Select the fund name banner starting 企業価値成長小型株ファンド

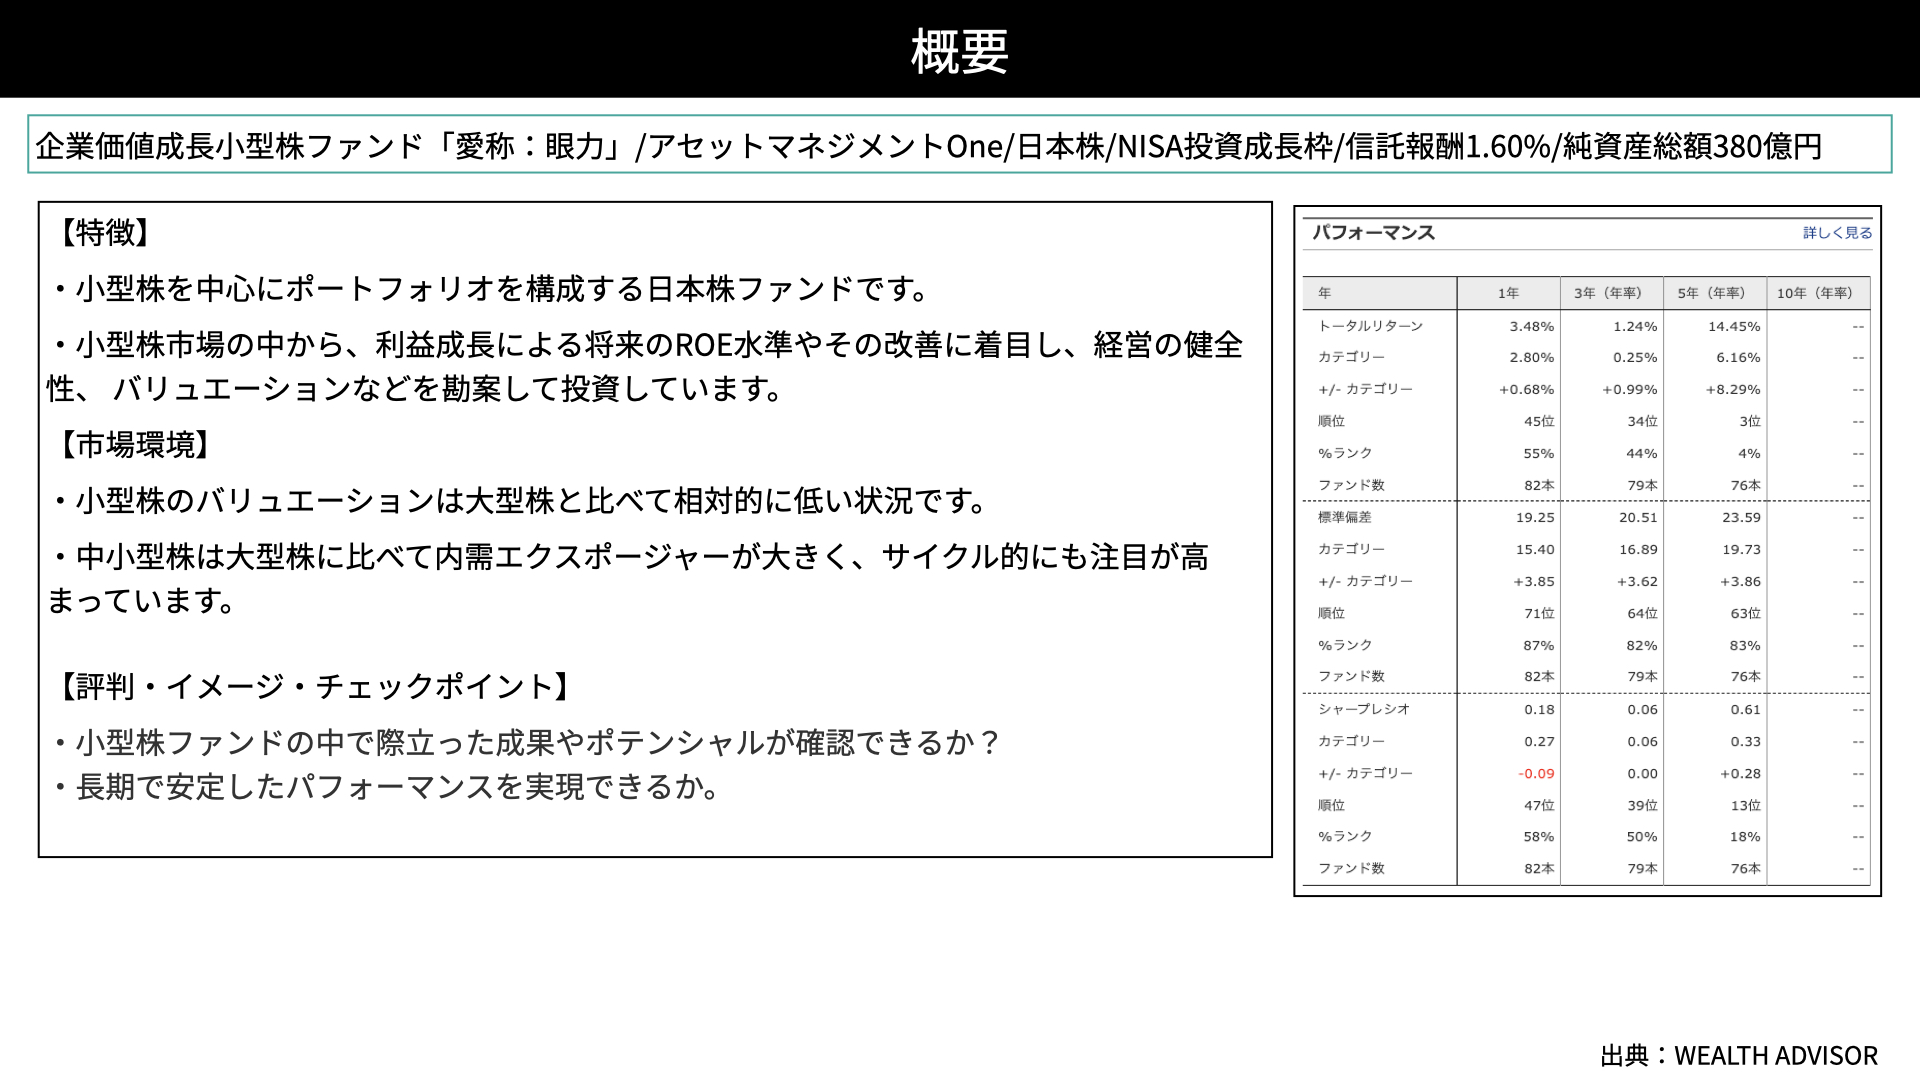coord(960,146)
